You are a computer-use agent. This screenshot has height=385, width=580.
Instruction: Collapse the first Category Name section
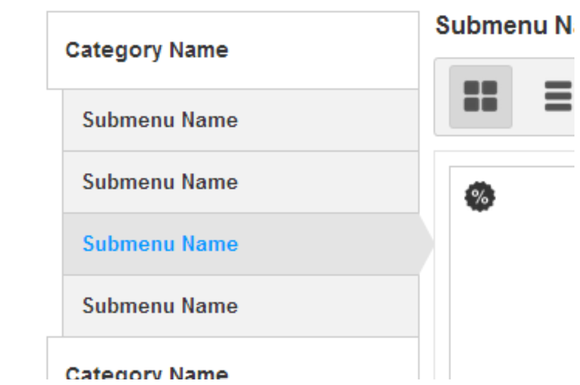[x=233, y=51]
